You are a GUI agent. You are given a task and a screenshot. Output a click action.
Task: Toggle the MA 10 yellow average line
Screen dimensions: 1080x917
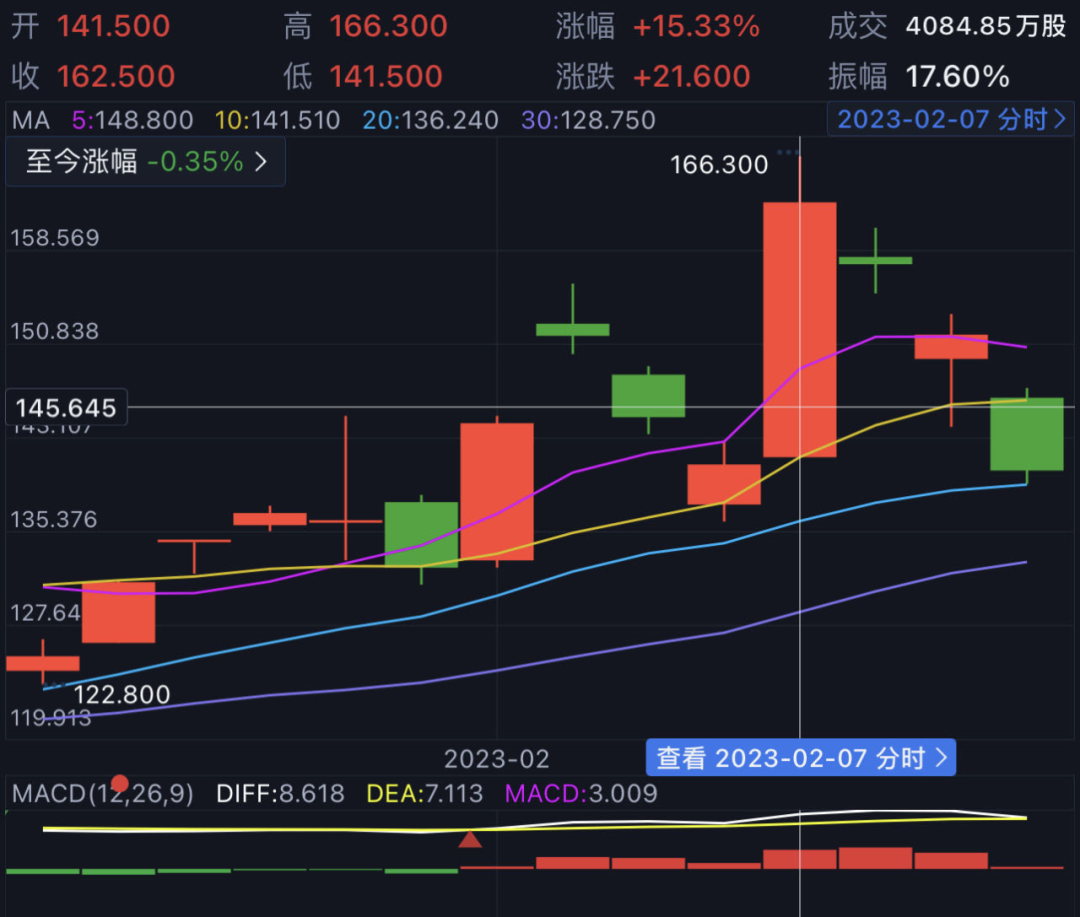[x=278, y=120]
